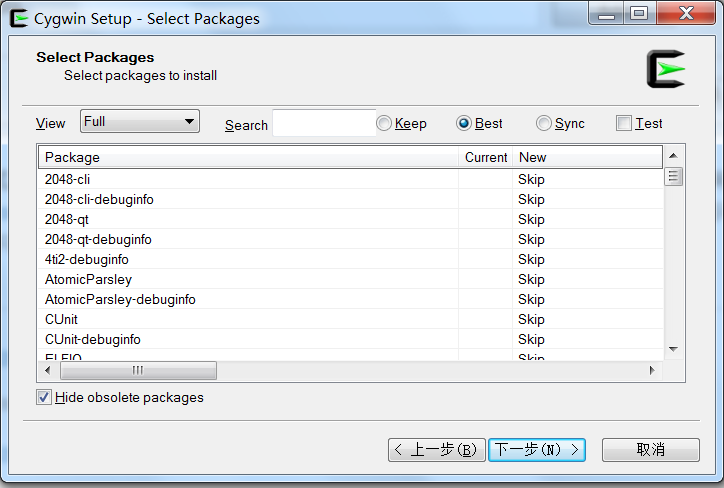Select the 2048-qt package name

coord(66,219)
